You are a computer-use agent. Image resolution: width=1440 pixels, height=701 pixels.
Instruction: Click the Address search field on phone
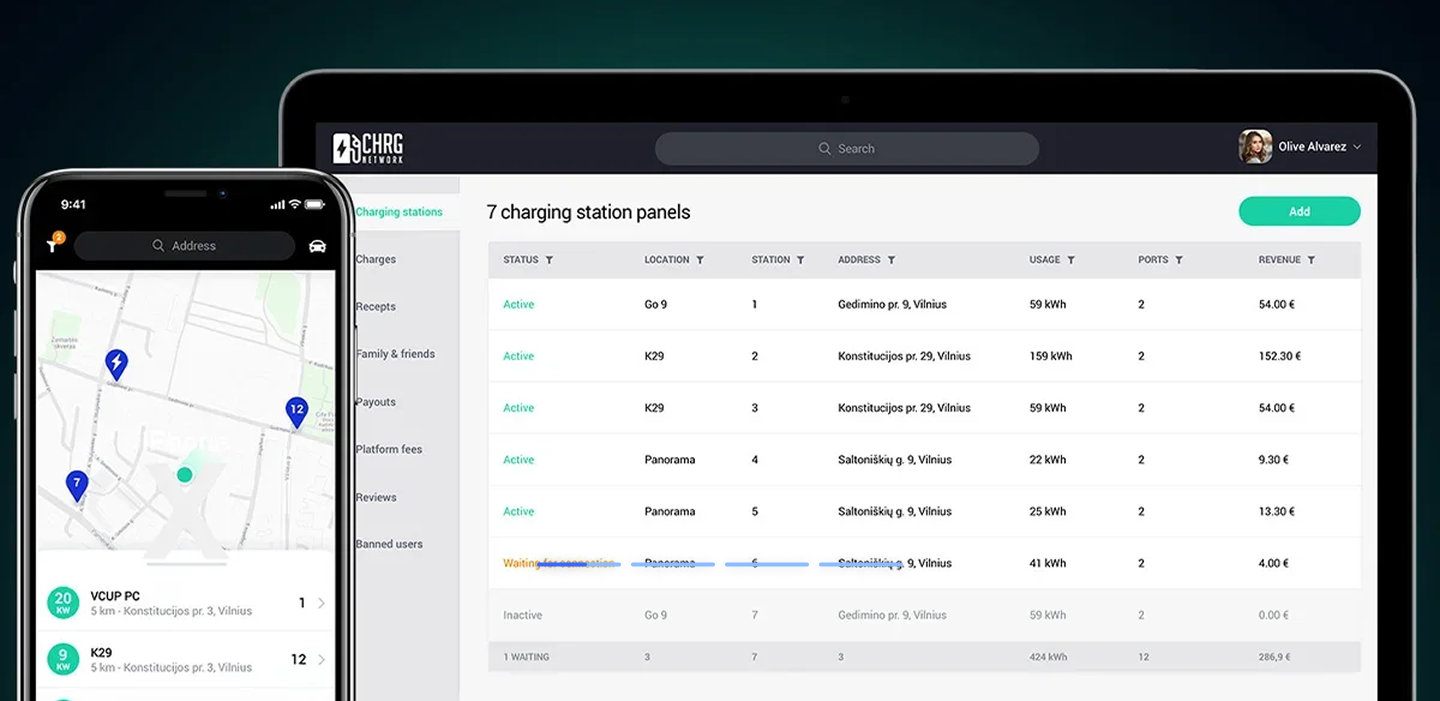tap(184, 246)
